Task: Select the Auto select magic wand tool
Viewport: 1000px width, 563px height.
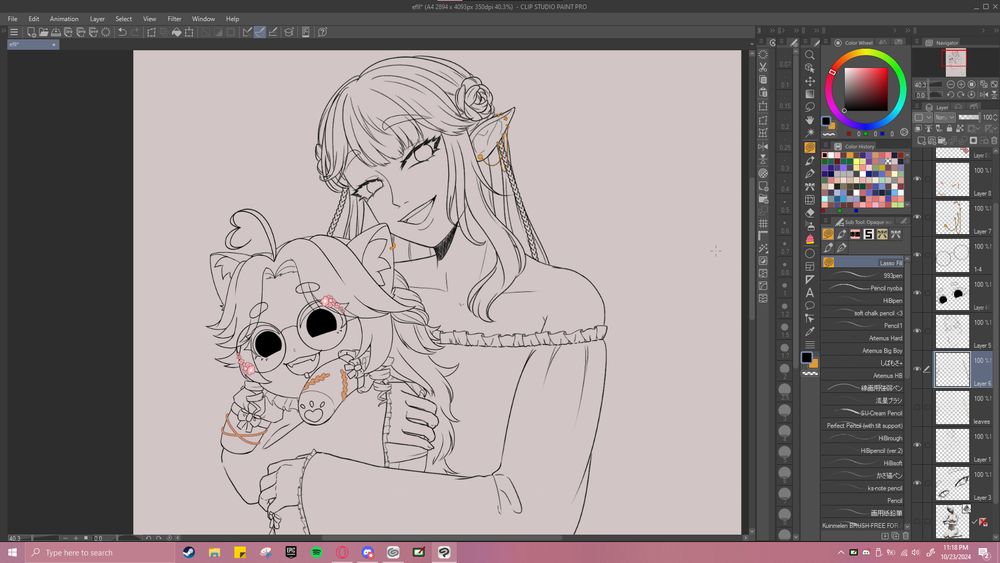Action: [809, 133]
